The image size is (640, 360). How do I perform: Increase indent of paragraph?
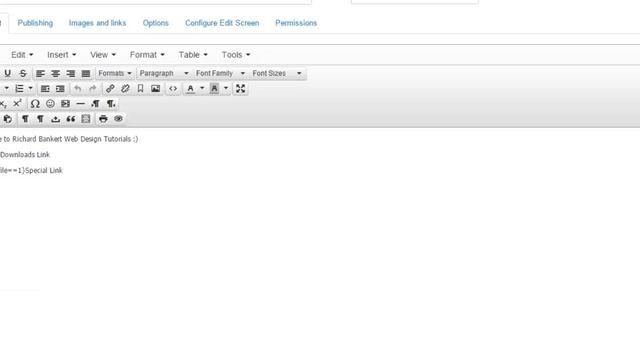60,89
